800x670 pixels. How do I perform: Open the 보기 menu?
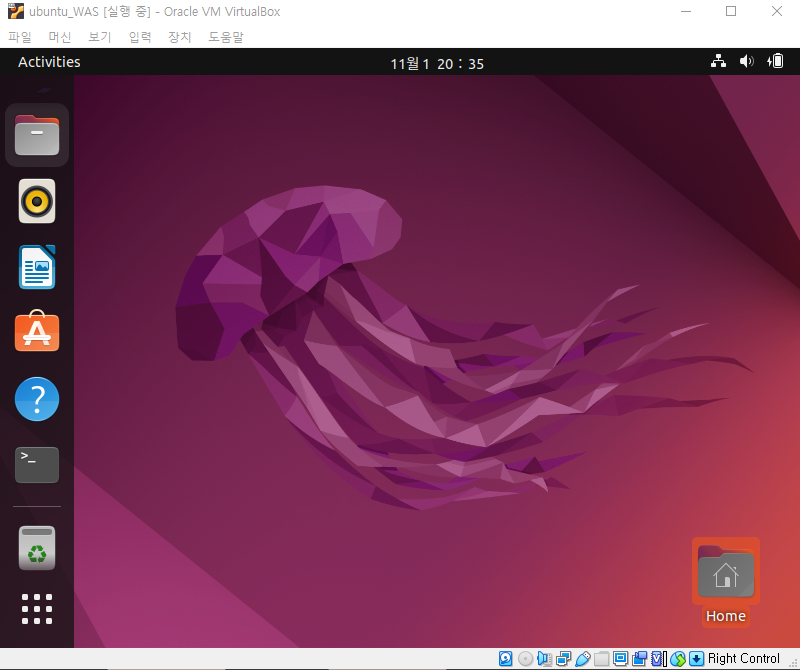click(x=99, y=37)
